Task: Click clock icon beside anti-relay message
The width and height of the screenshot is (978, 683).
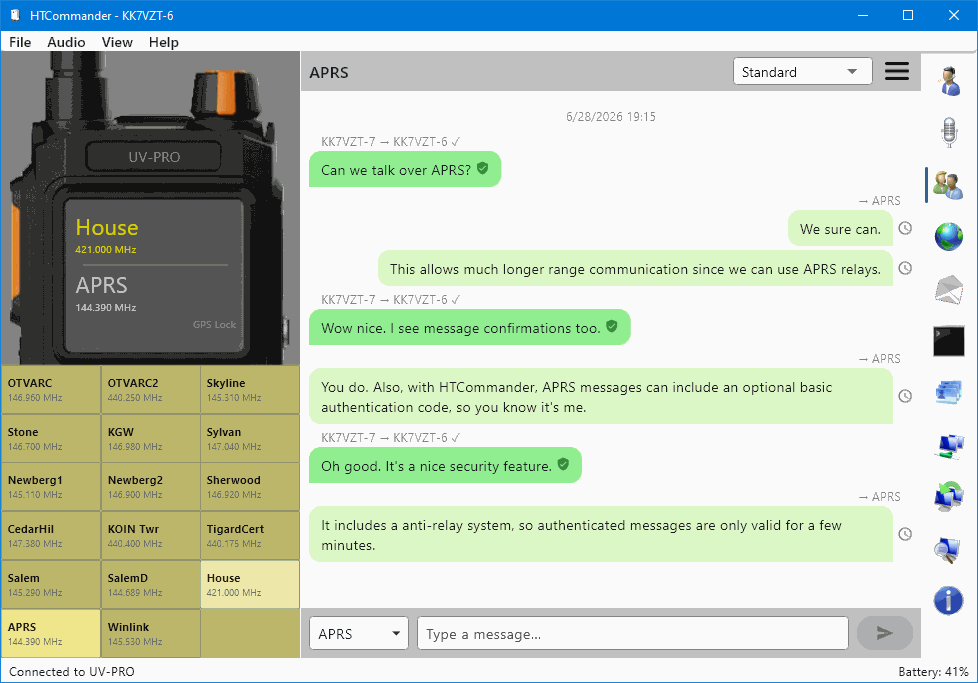Action: 905,534
